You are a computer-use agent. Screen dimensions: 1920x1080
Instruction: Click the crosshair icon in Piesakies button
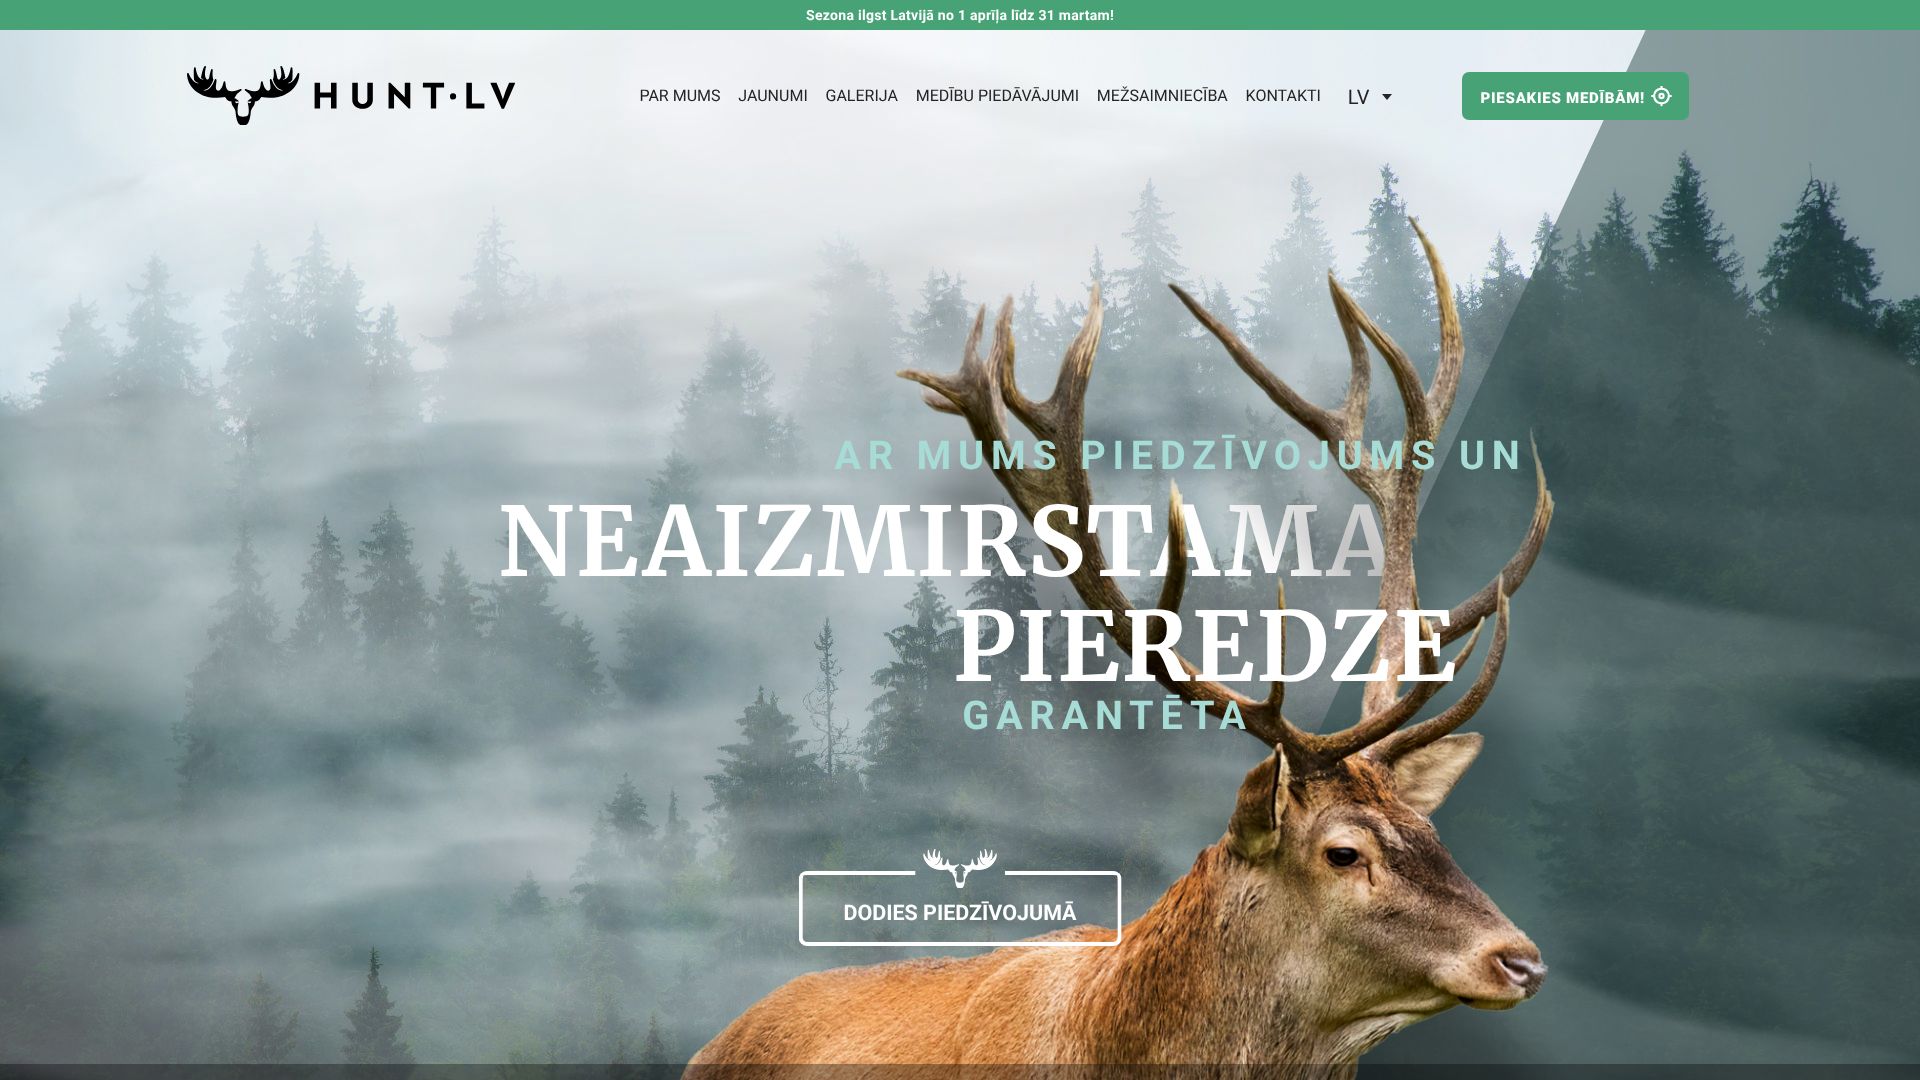[x=1661, y=96]
